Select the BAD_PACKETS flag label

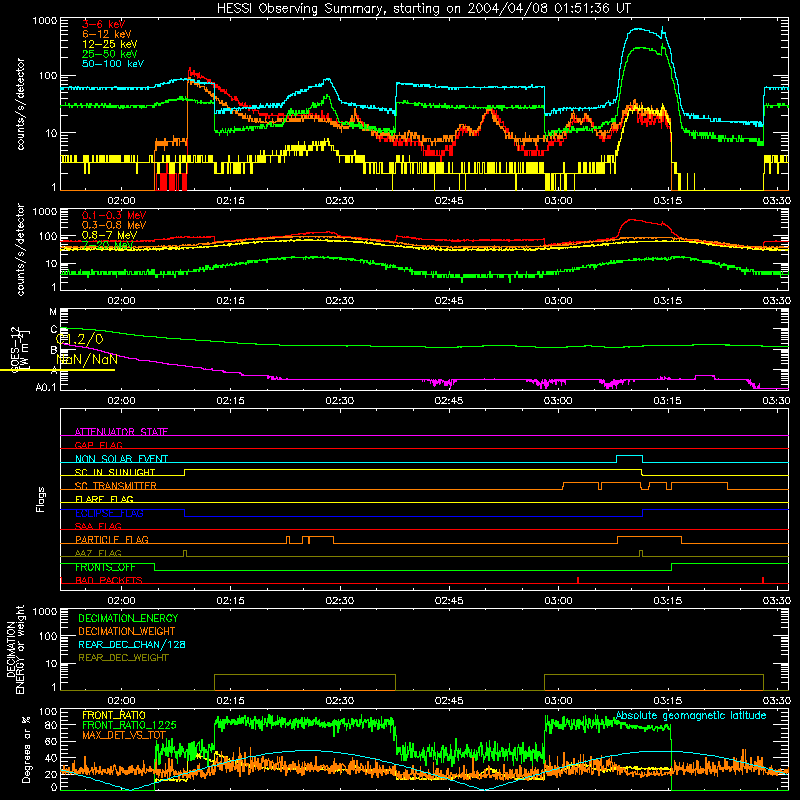[109, 581]
